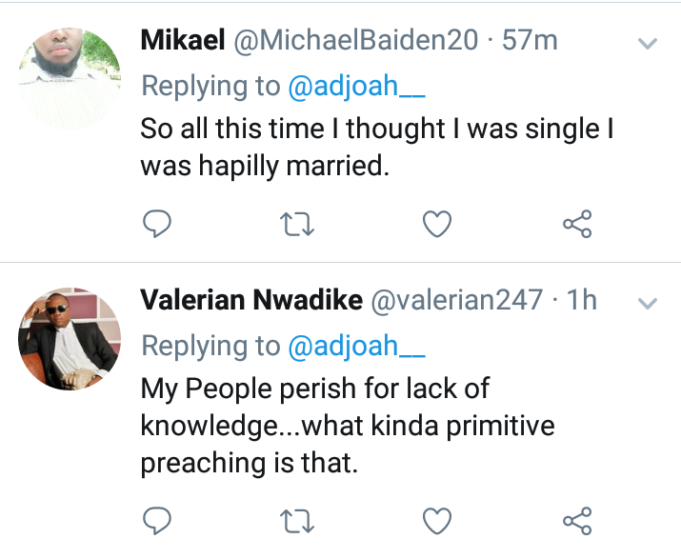The width and height of the screenshot is (681, 559).
Task: Retweet Mikael's tweet
Action: (x=296, y=226)
